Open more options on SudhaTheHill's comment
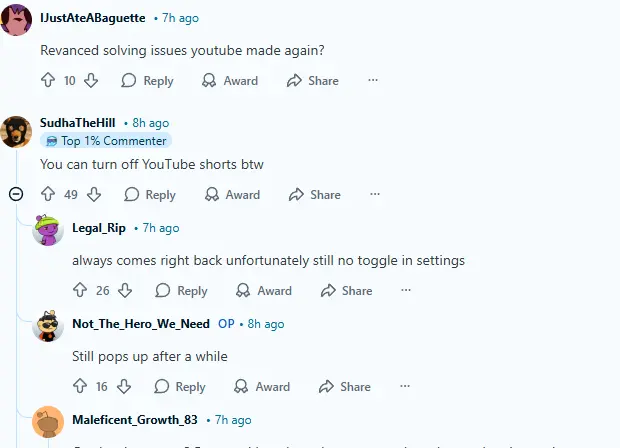Image resolution: width=620 pixels, height=448 pixels. pyautogui.click(x=375, y=195)
